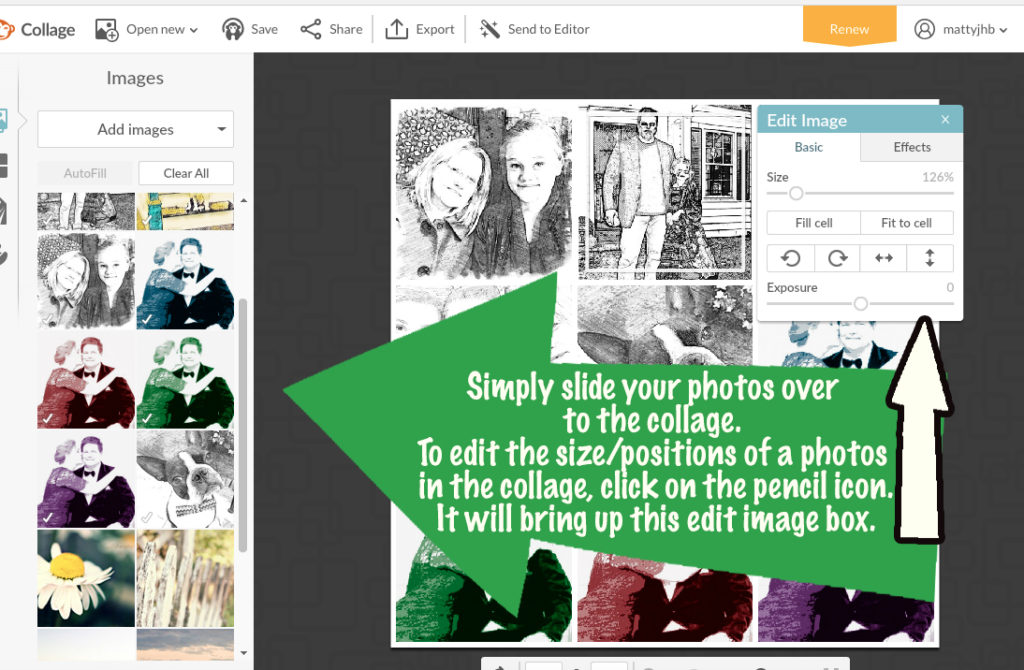Select the teal couple thumbnail
1024x670 pixels.
[185, 281]
